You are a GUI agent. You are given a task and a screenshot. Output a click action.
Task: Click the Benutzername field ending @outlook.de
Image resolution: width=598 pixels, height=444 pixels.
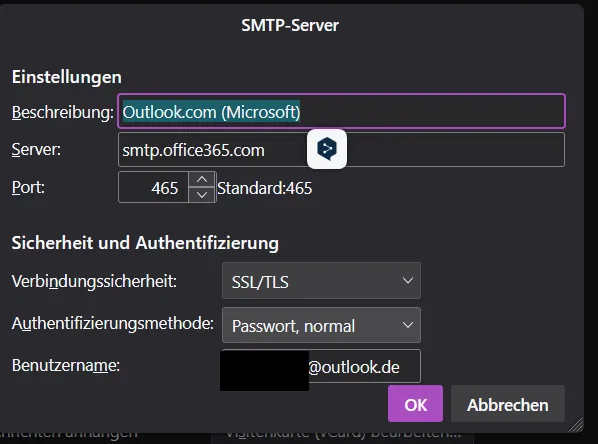pos(321,366)
